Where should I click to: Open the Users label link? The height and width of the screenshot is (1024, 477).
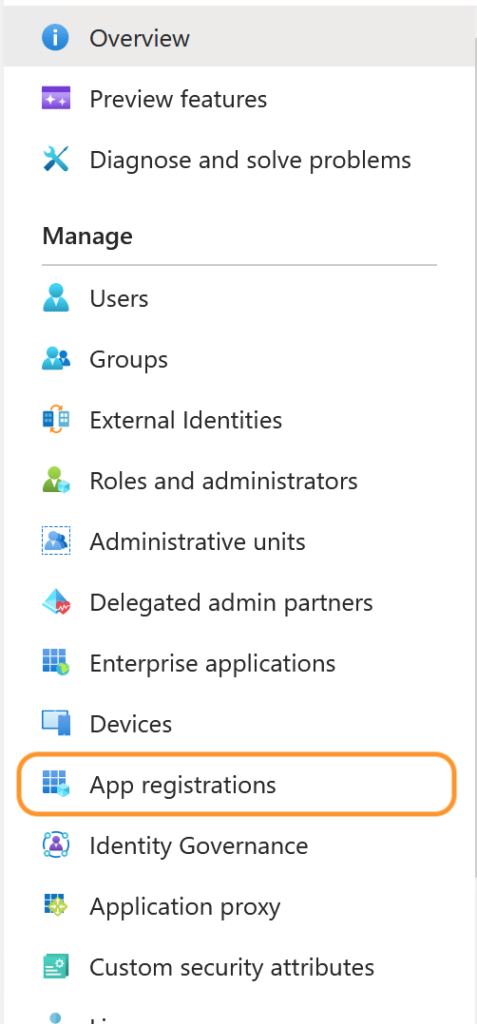coord(119,298)
